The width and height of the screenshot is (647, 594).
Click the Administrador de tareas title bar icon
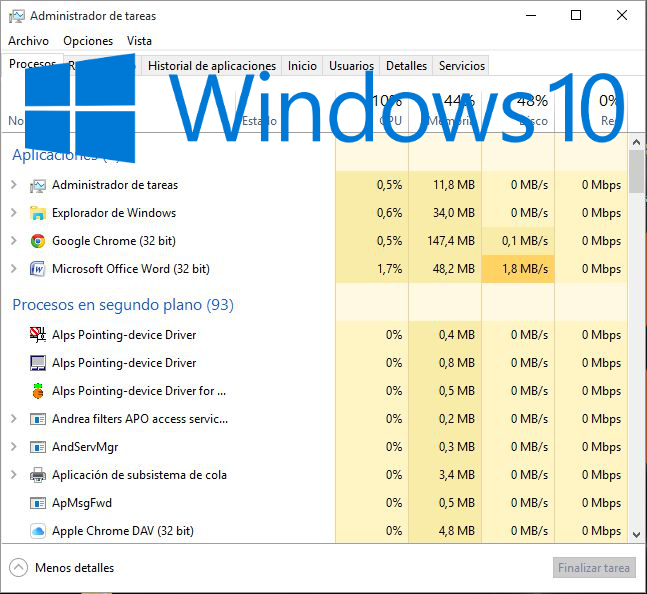[x=17, y=16]
